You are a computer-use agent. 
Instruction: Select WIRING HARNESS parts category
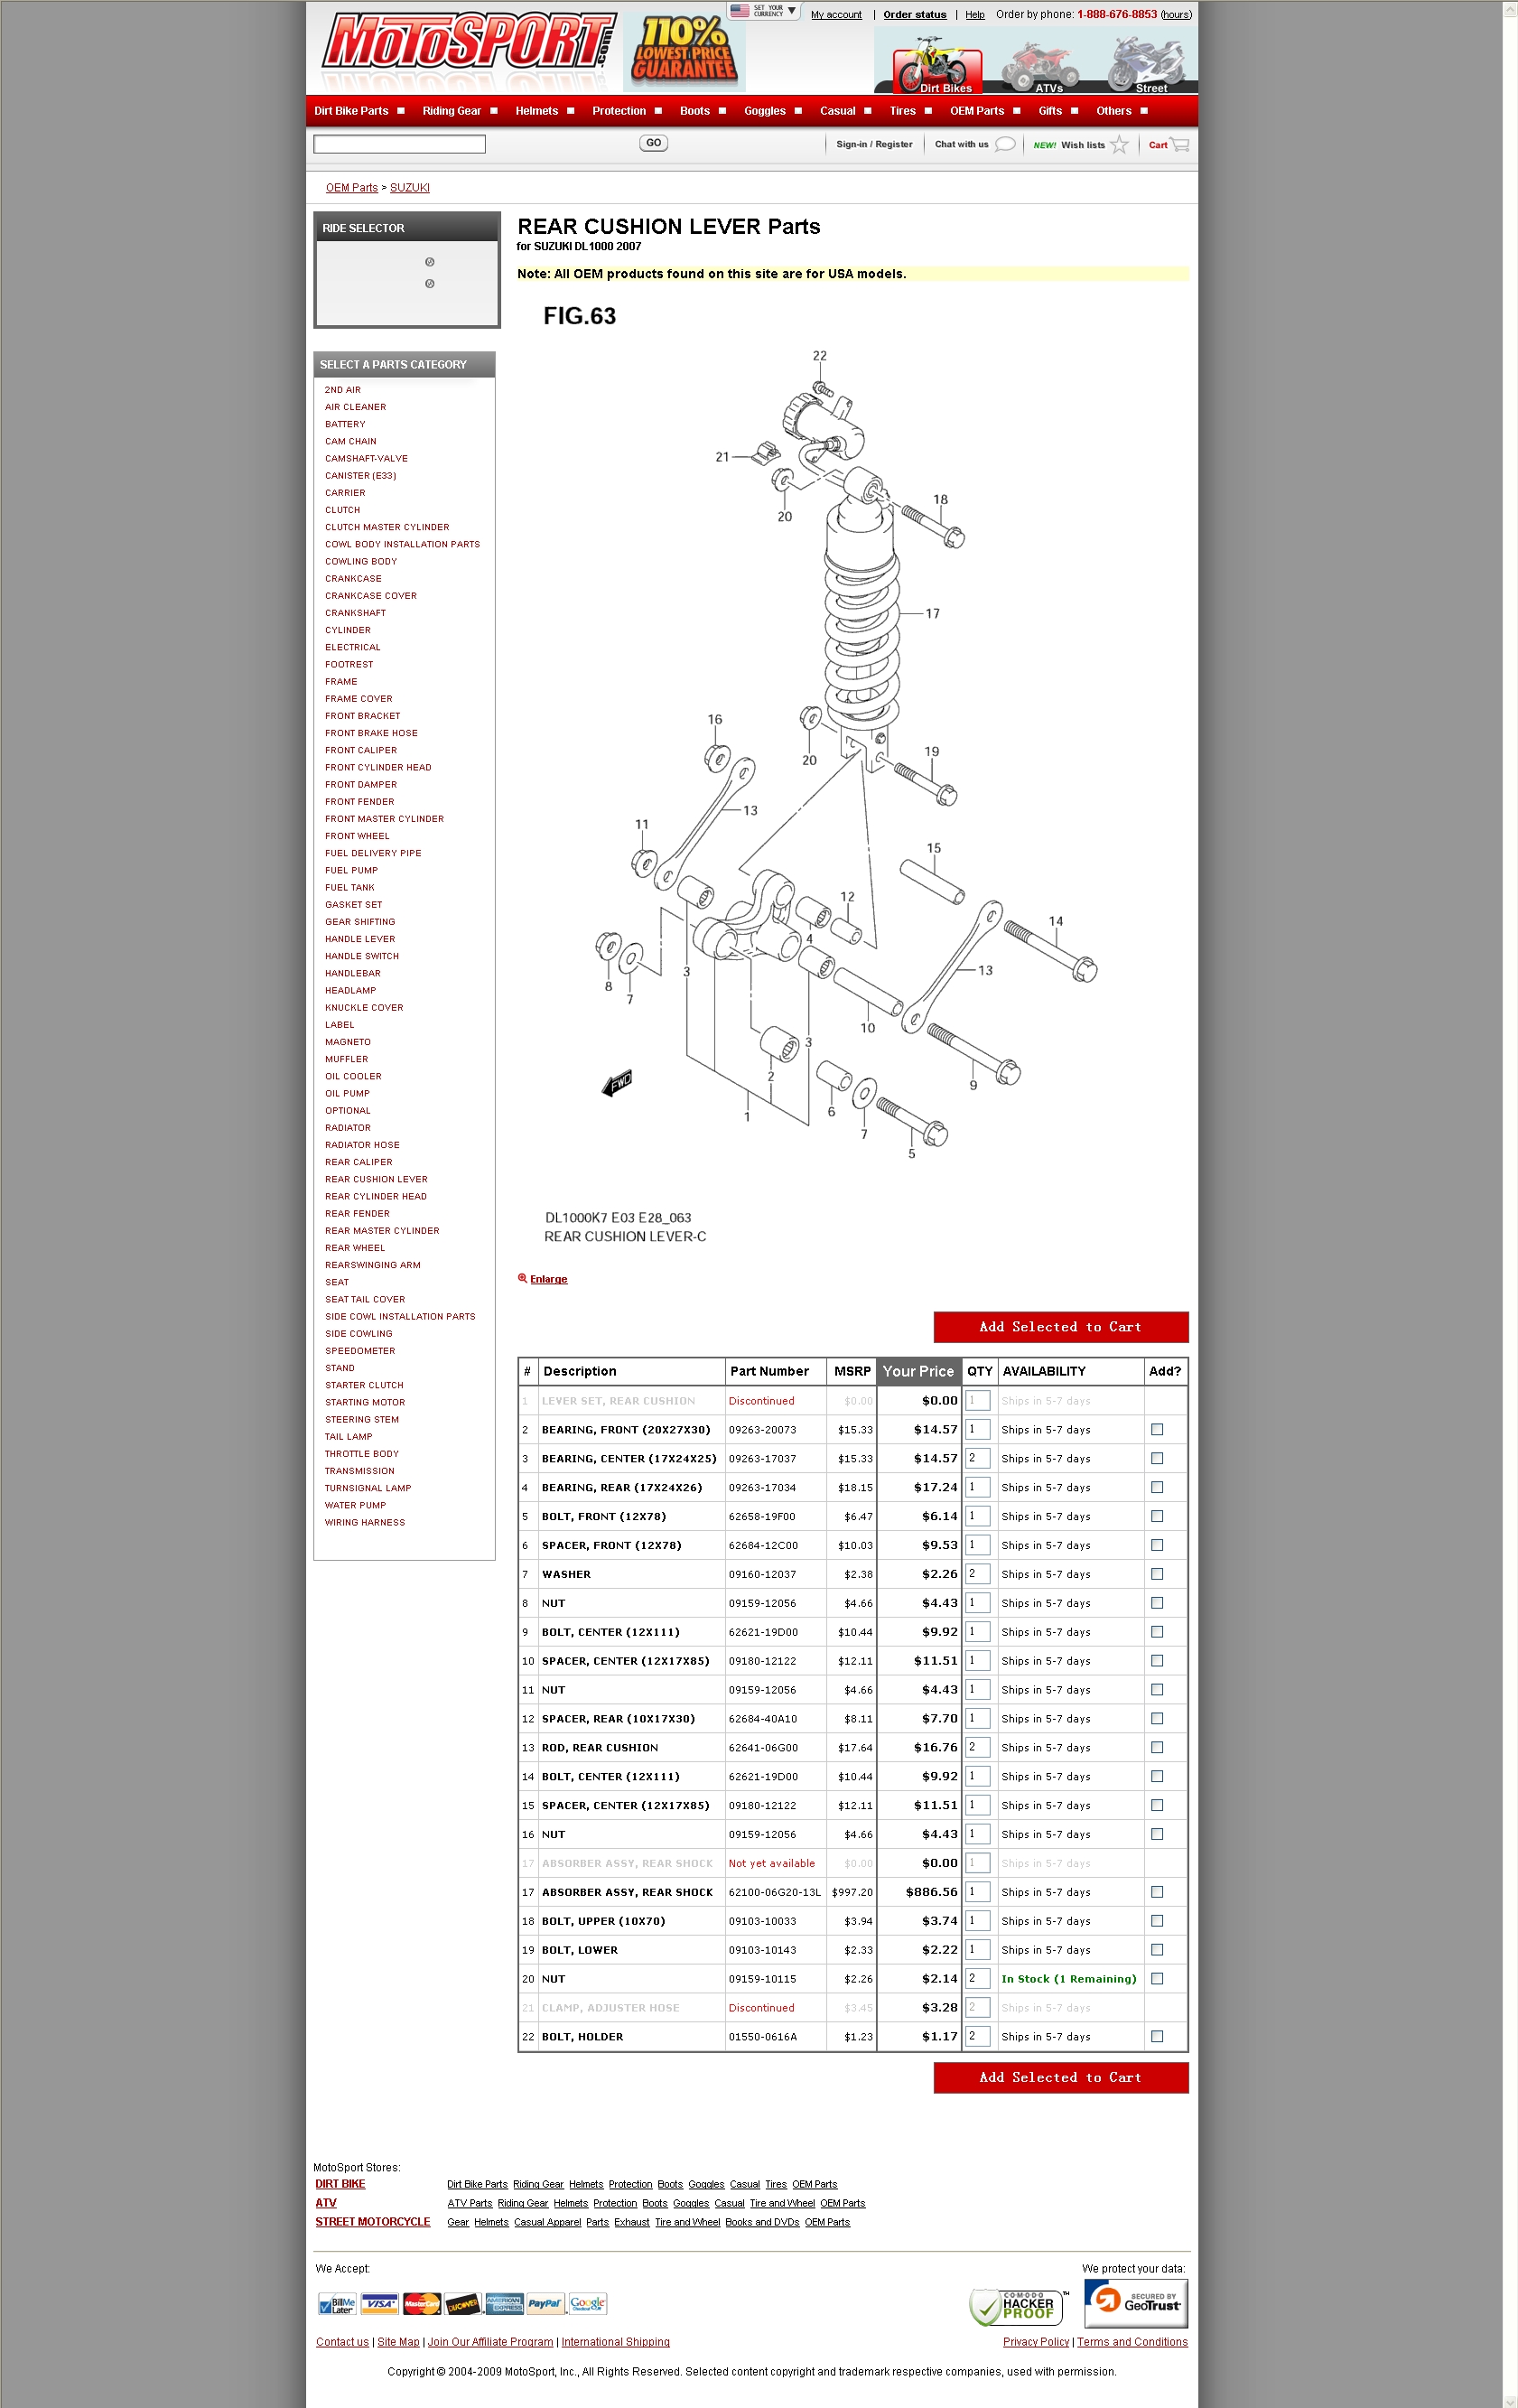point(365,1523)
